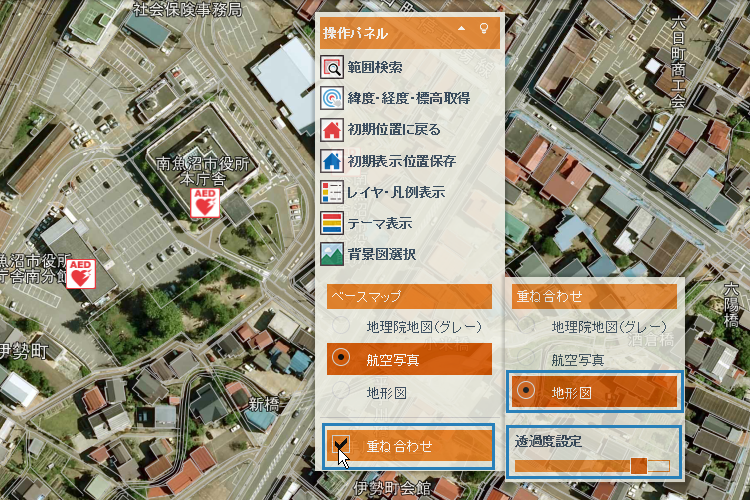Click the AED marker at 南魚沼市役所本庁舎

coord(205,202)
